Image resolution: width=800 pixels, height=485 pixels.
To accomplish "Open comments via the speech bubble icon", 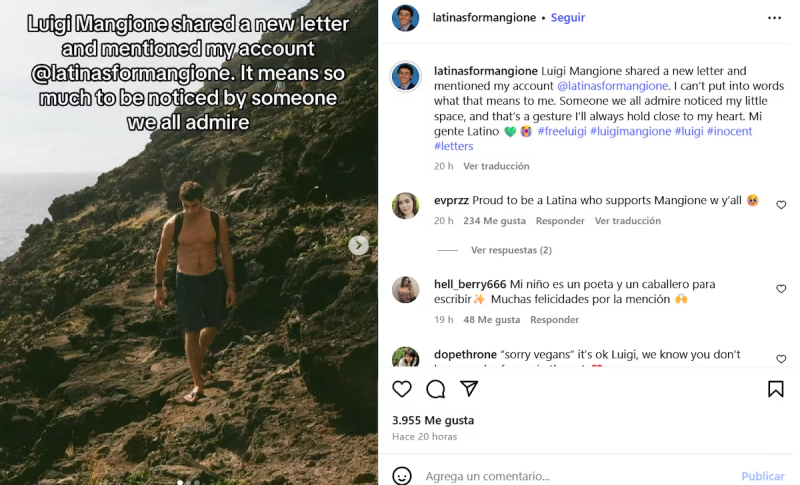I will [436, 389].
